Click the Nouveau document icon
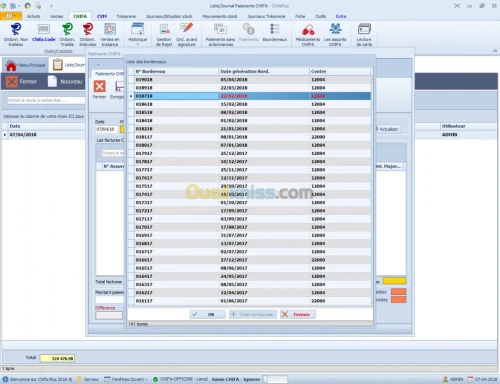This screenshot has height=384, width=500. [x=52, y=81]
